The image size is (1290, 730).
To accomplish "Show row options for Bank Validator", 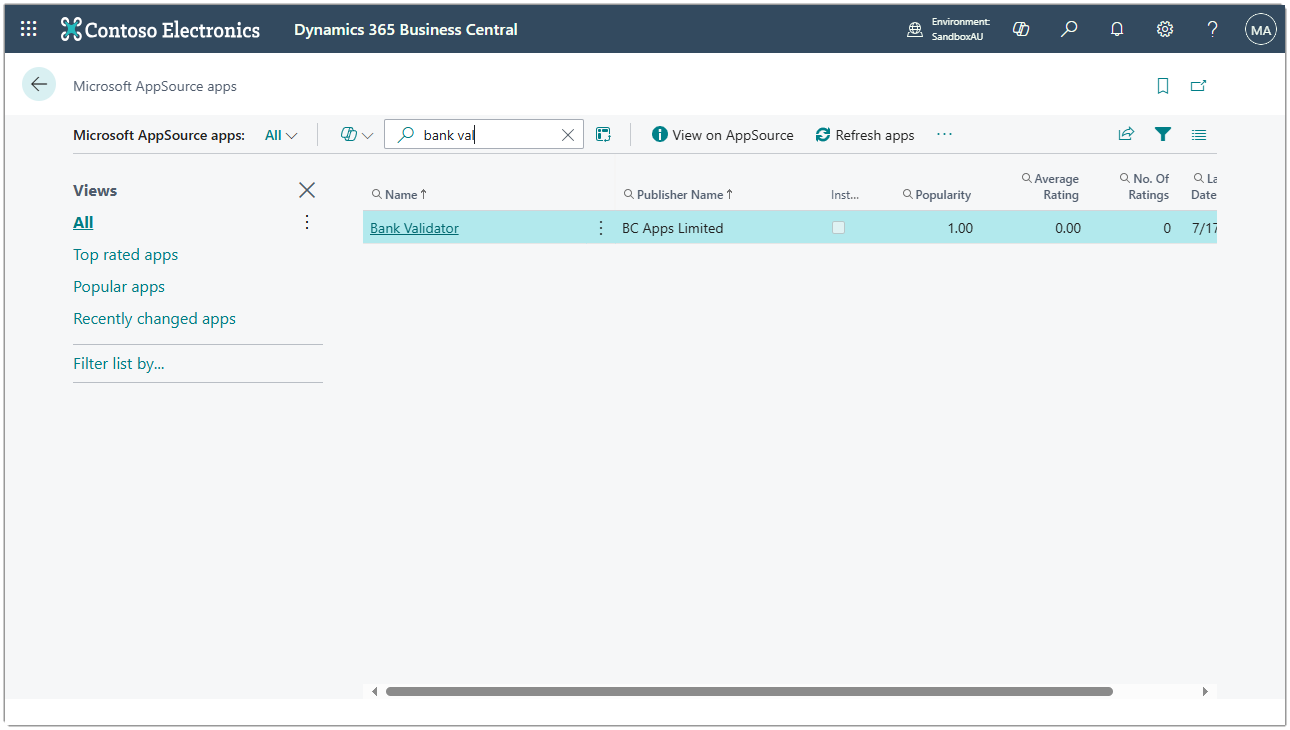I will (601, 228).
